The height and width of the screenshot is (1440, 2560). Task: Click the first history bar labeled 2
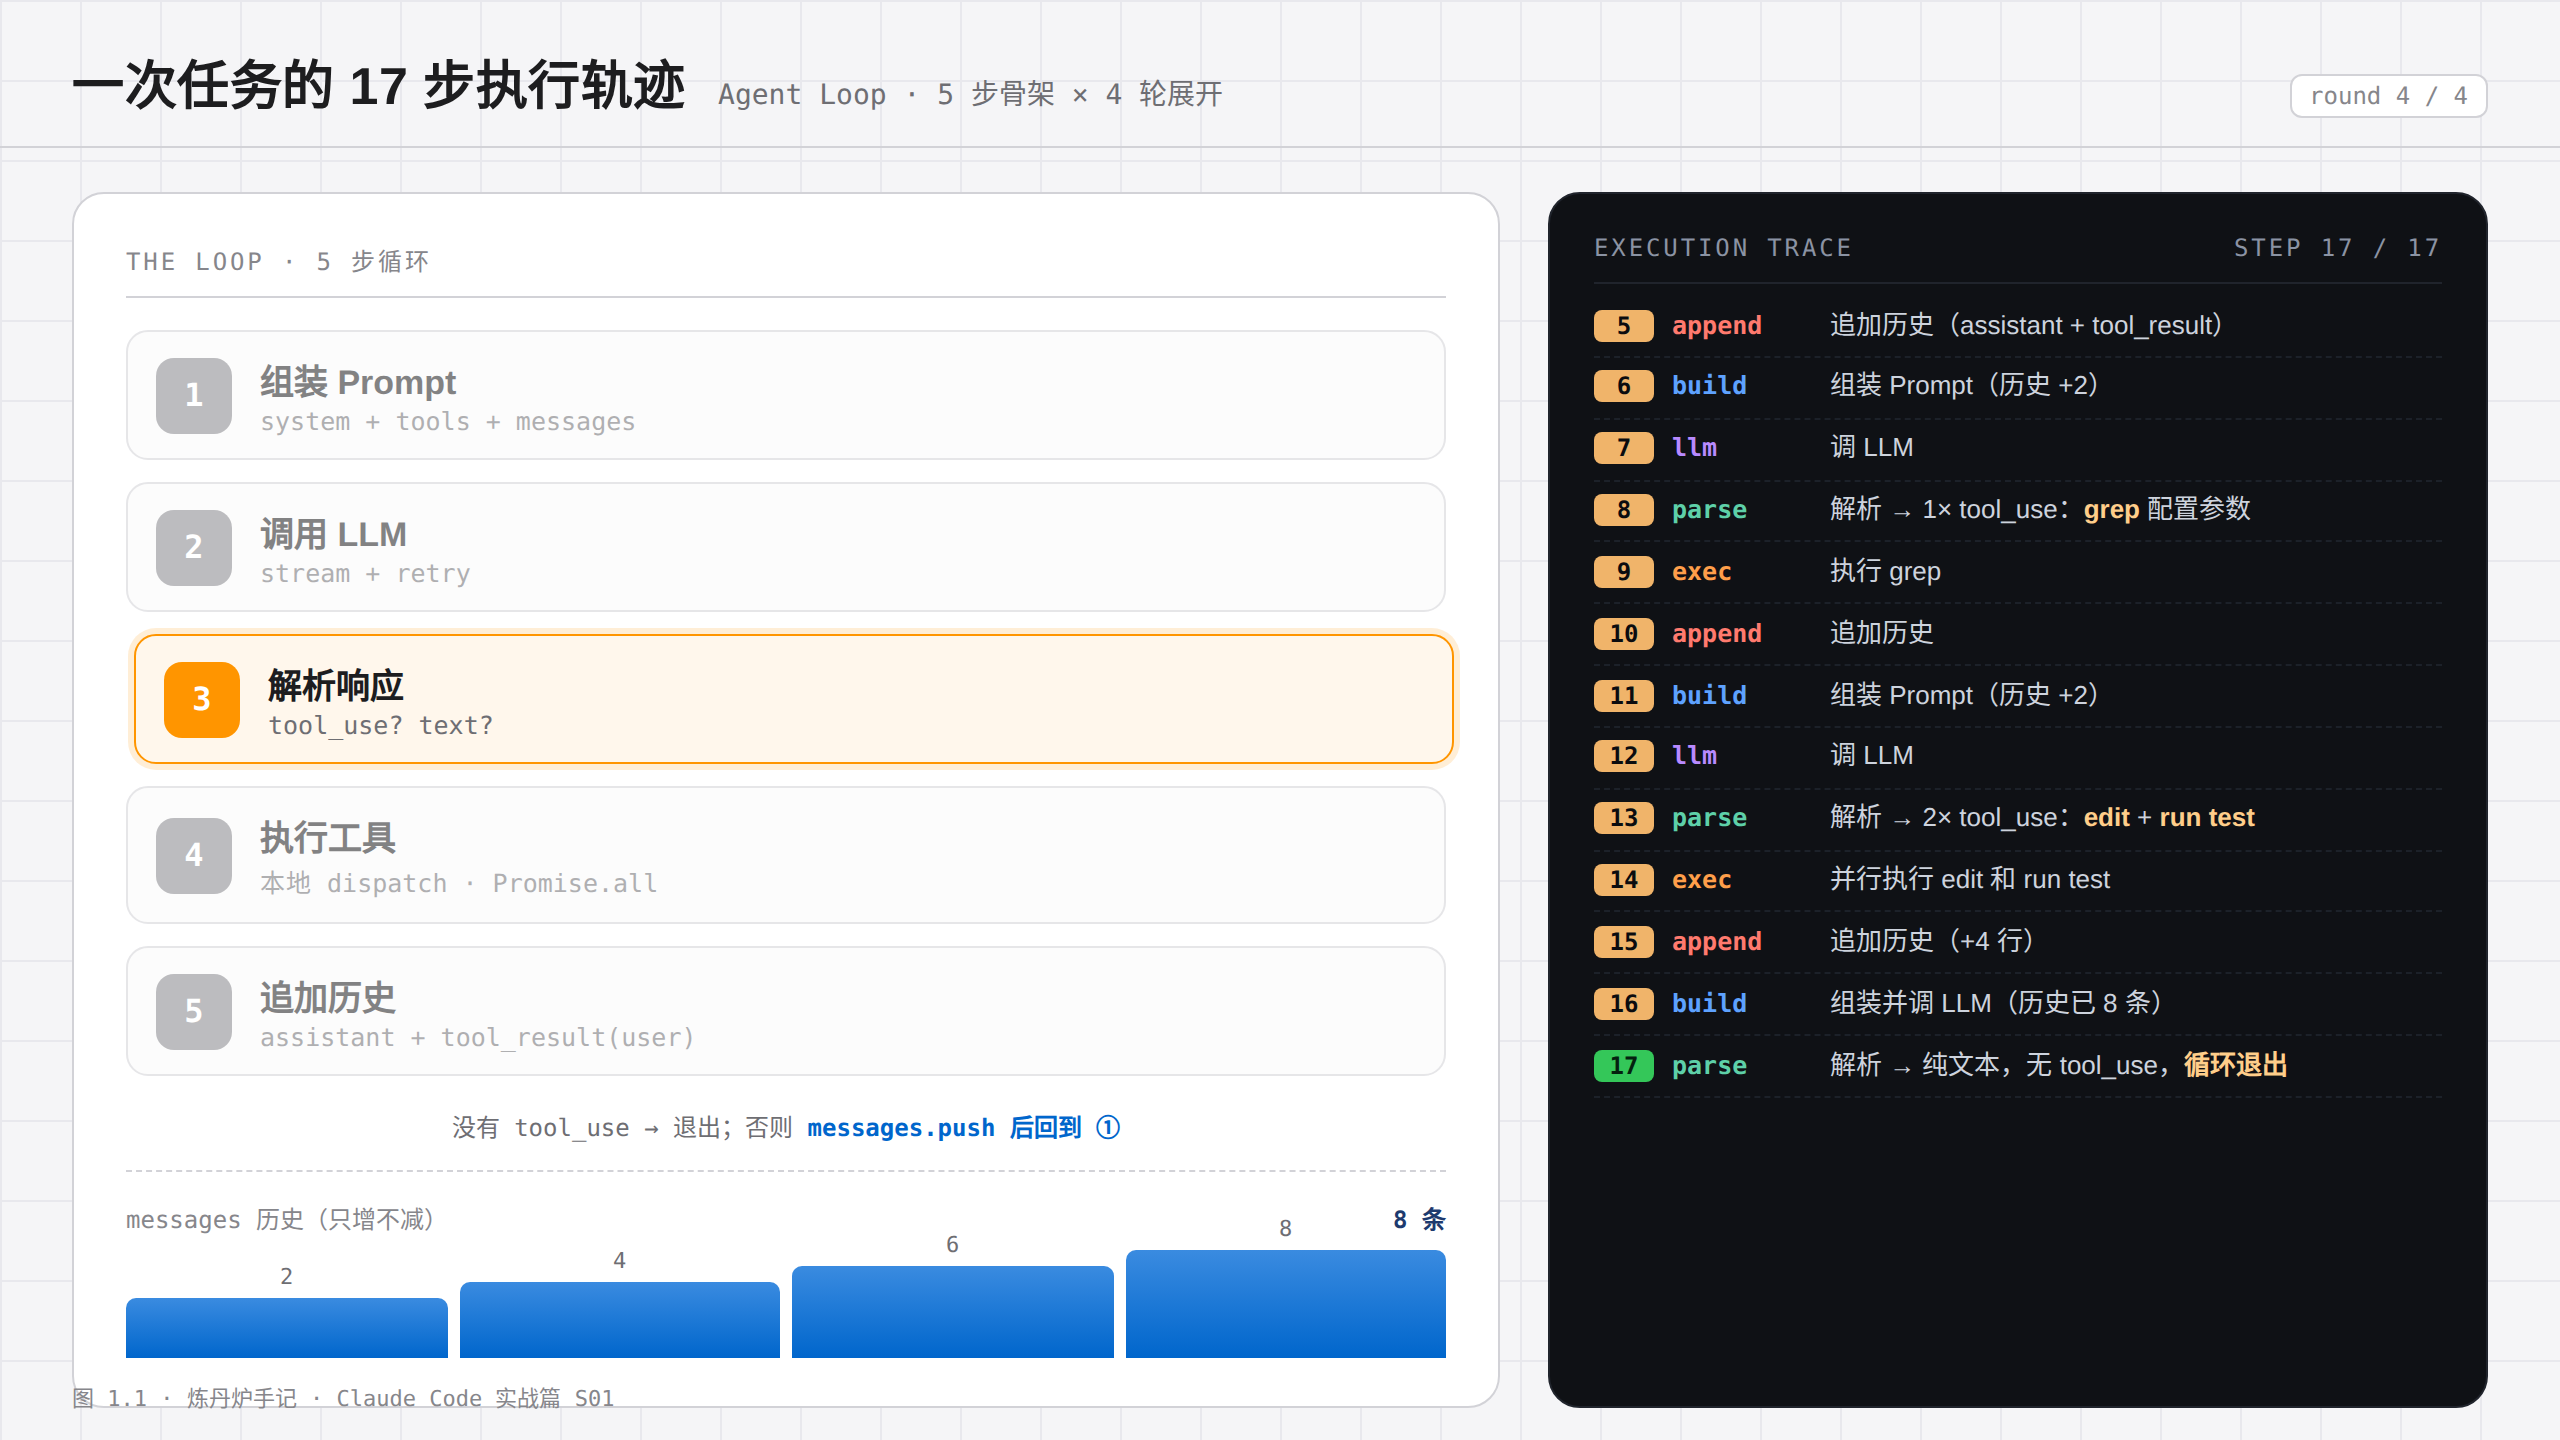287,1327
